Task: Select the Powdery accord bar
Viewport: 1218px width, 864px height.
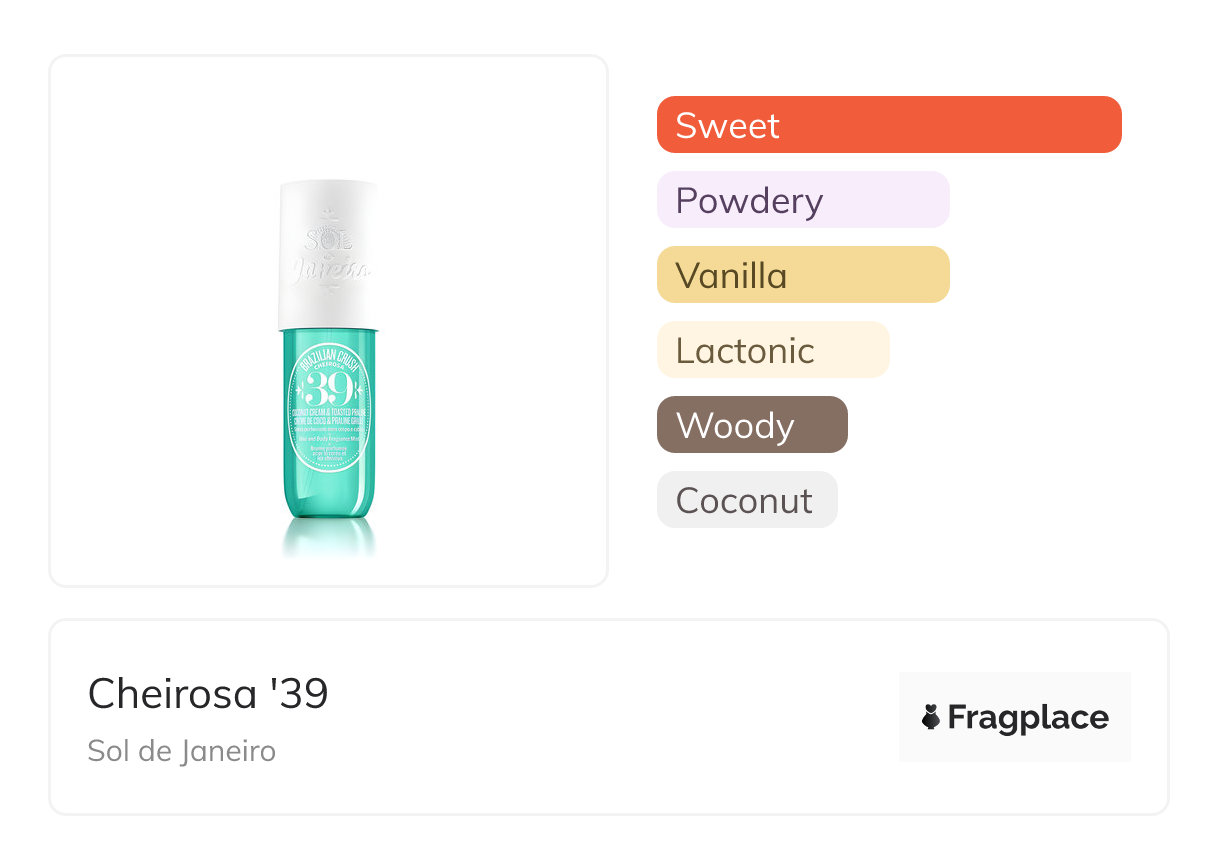Action: [x=803, y=200]
